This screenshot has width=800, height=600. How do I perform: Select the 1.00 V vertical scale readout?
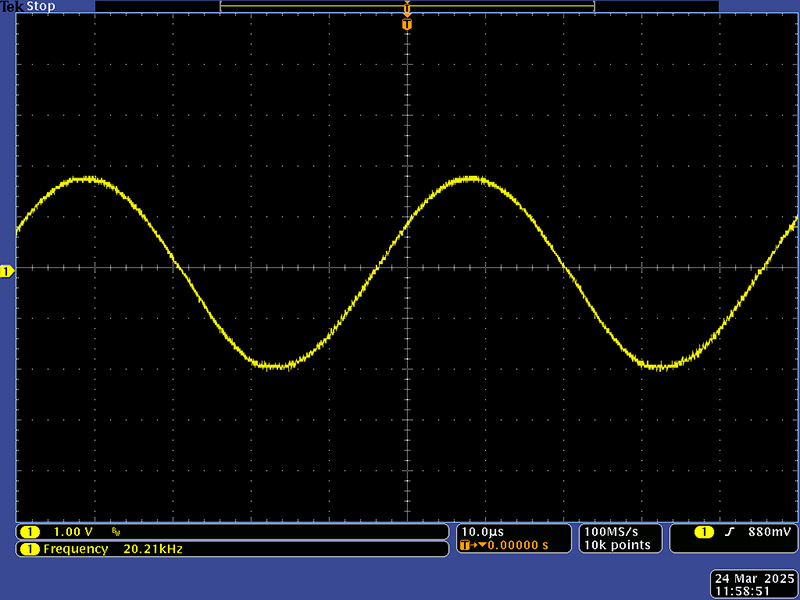coord(72,531)
